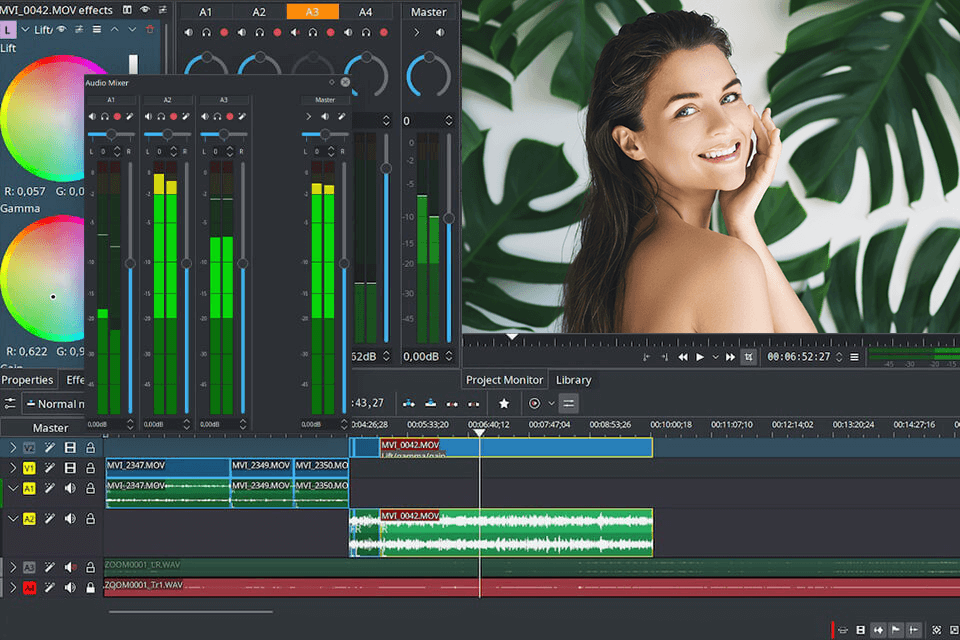
Task: Click the favorite effects star icon
Action: pos(504,403)
